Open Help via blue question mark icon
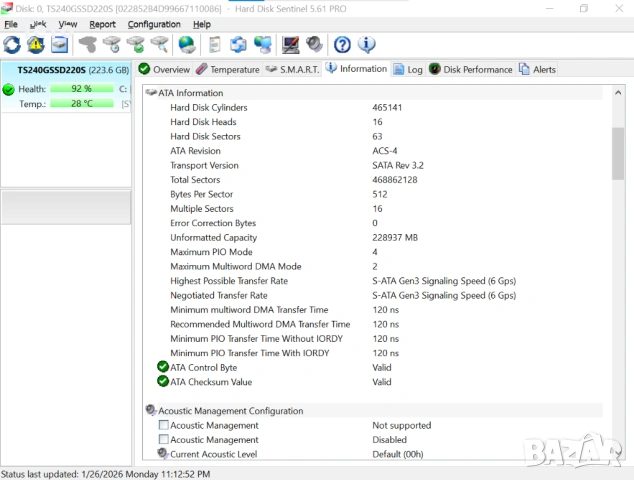 [x=343, y=44]
